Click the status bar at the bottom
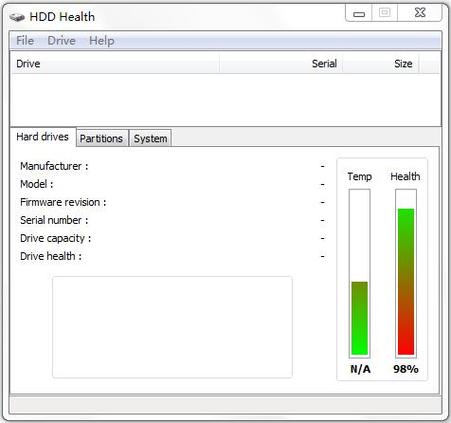451x423 pixels. click(225, 405)
